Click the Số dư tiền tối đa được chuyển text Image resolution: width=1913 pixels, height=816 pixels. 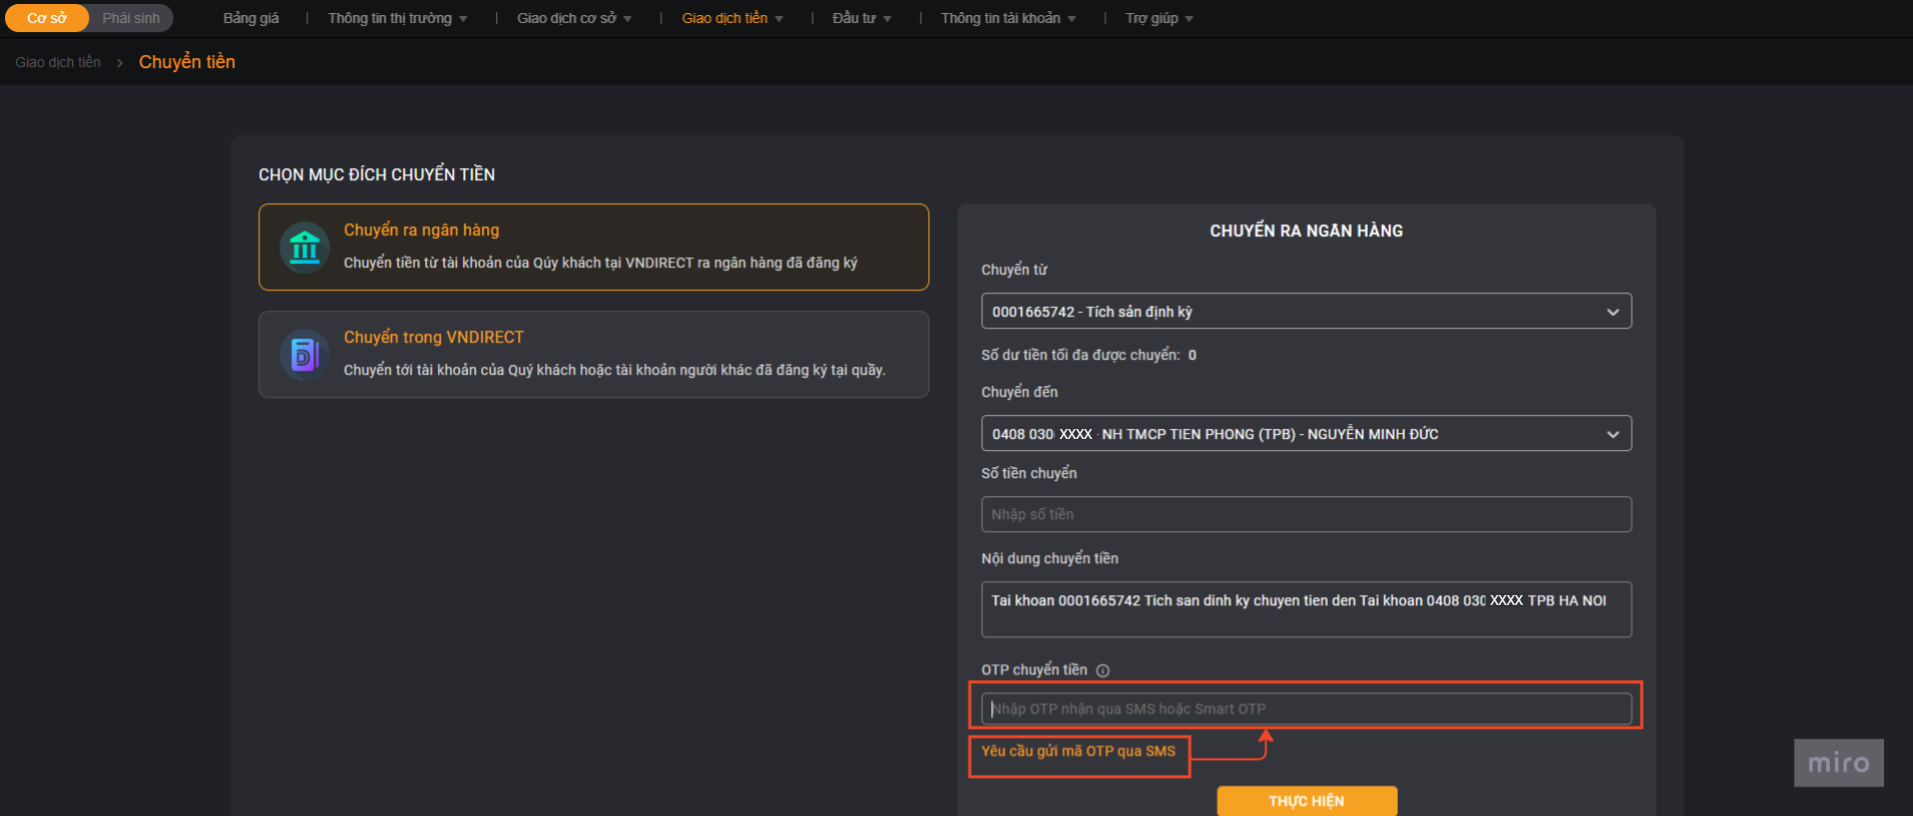[1089, 355]
